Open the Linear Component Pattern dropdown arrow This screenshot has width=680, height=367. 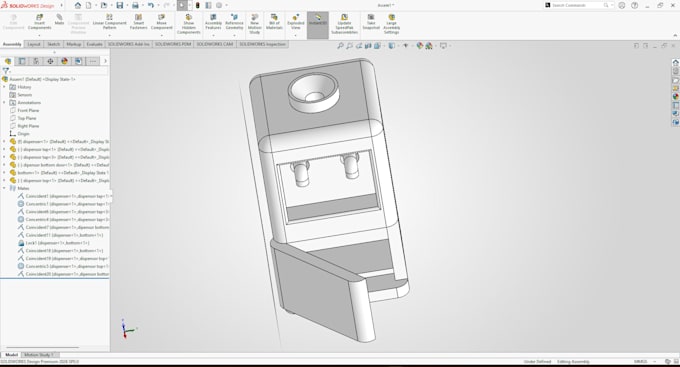point(109,35)
